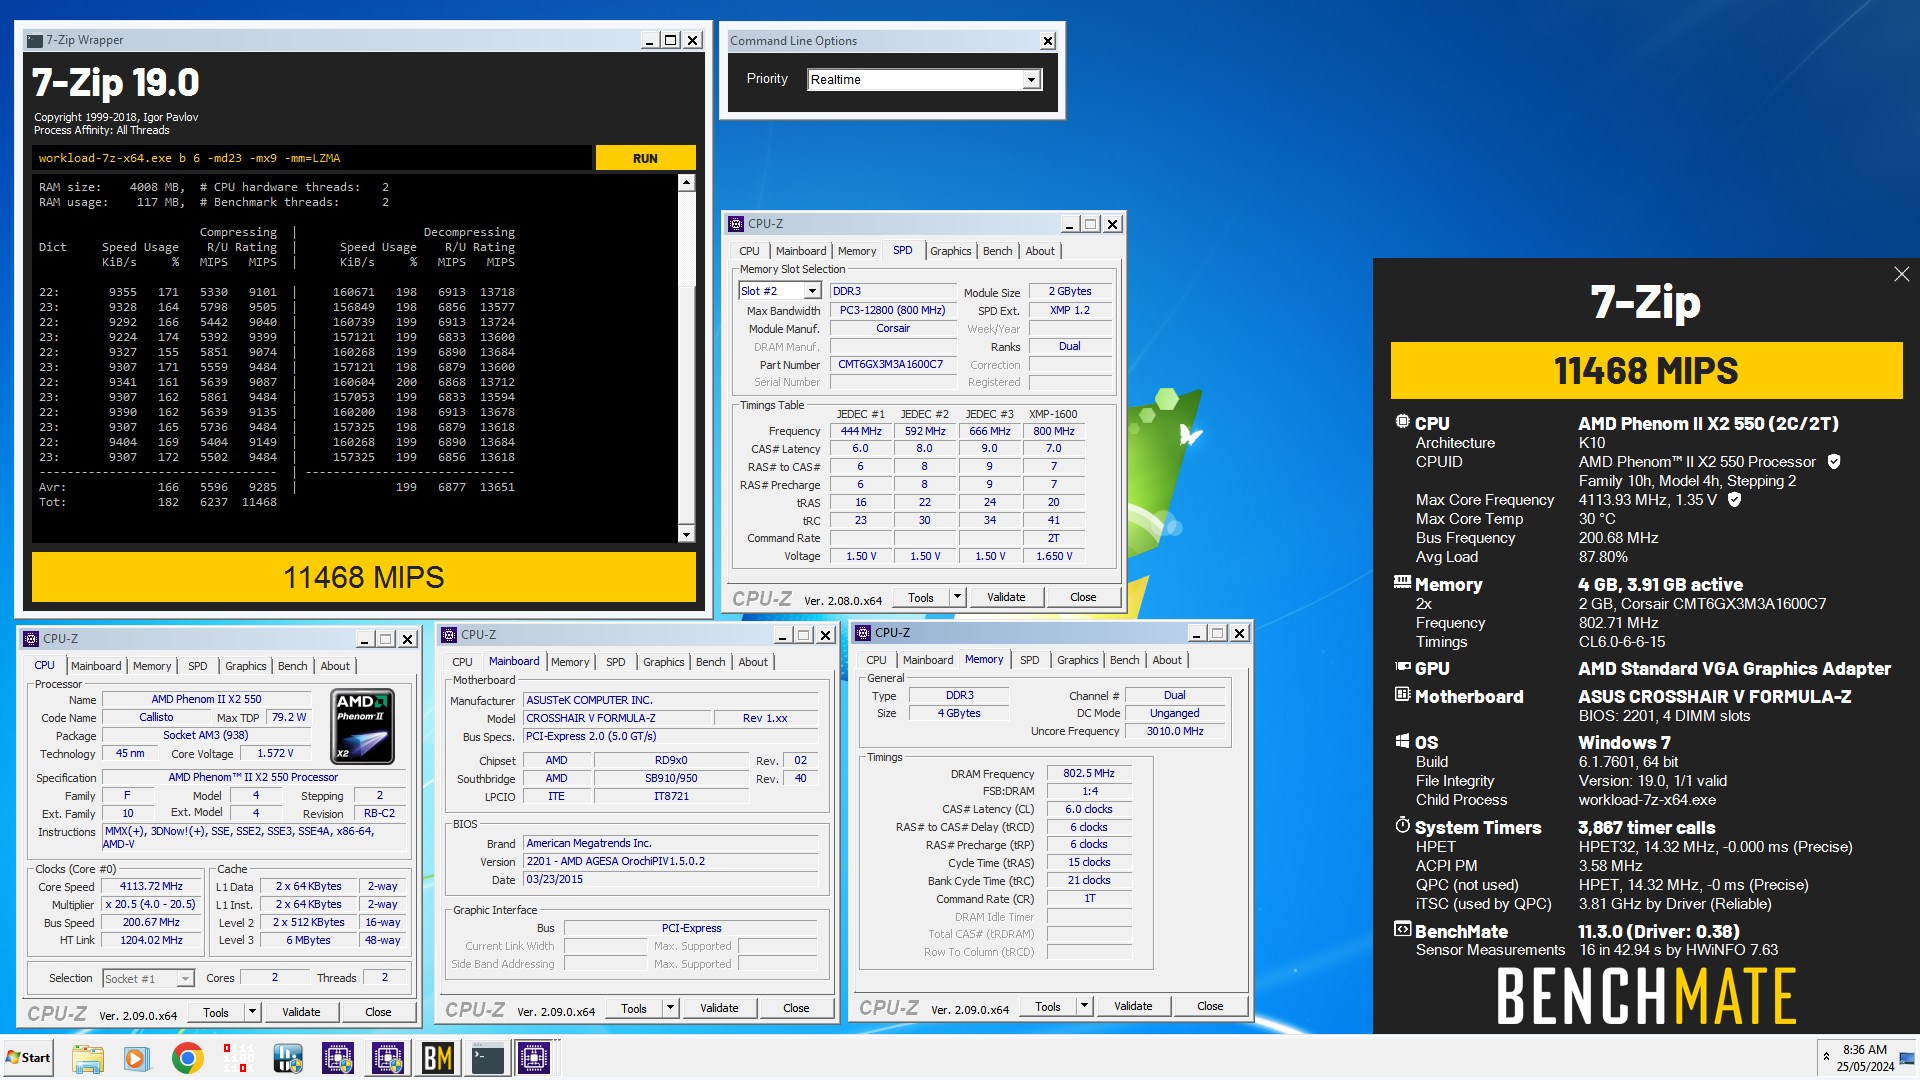Click the GPU card icon in BenchMate panel
Screen dimensions: 1920x1080
point(1402,667)
